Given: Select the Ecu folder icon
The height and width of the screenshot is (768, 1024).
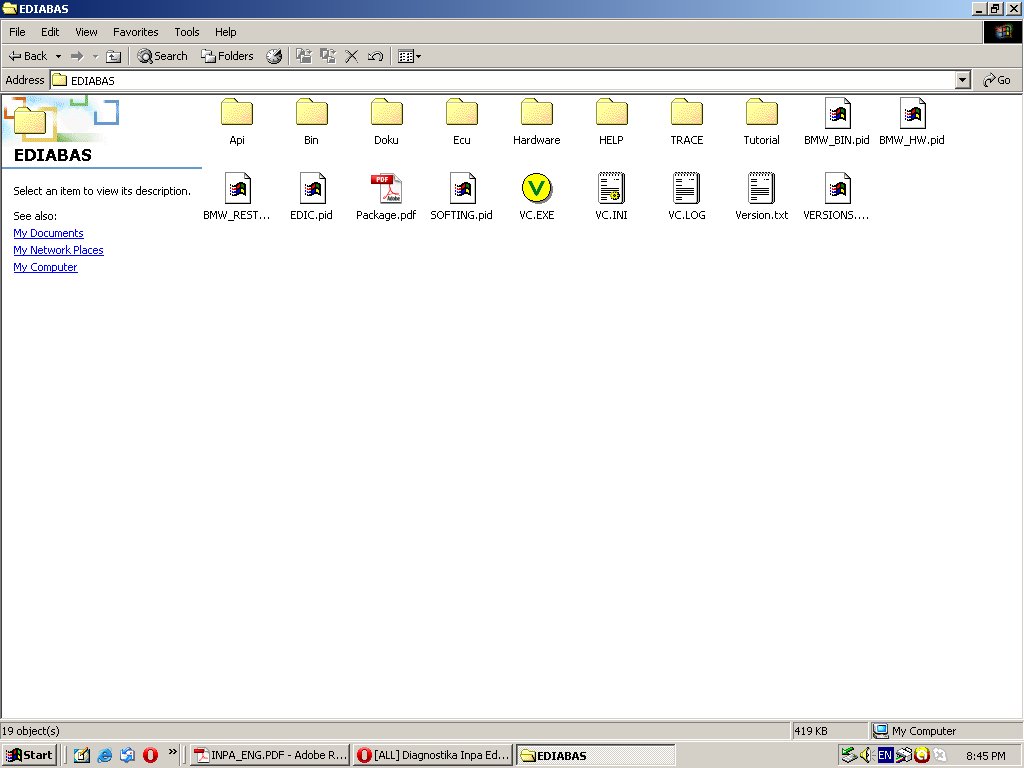Looking at the screenshot, I should tap(461, 113).
